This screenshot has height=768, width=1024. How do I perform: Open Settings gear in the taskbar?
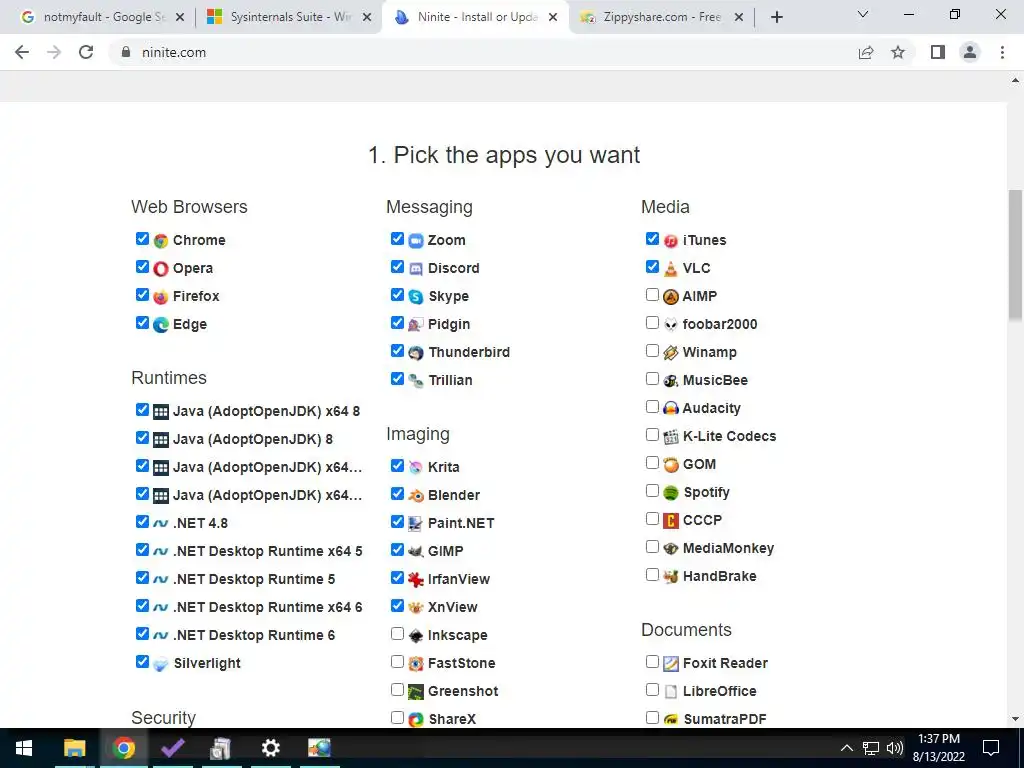(x=270, y=748)
